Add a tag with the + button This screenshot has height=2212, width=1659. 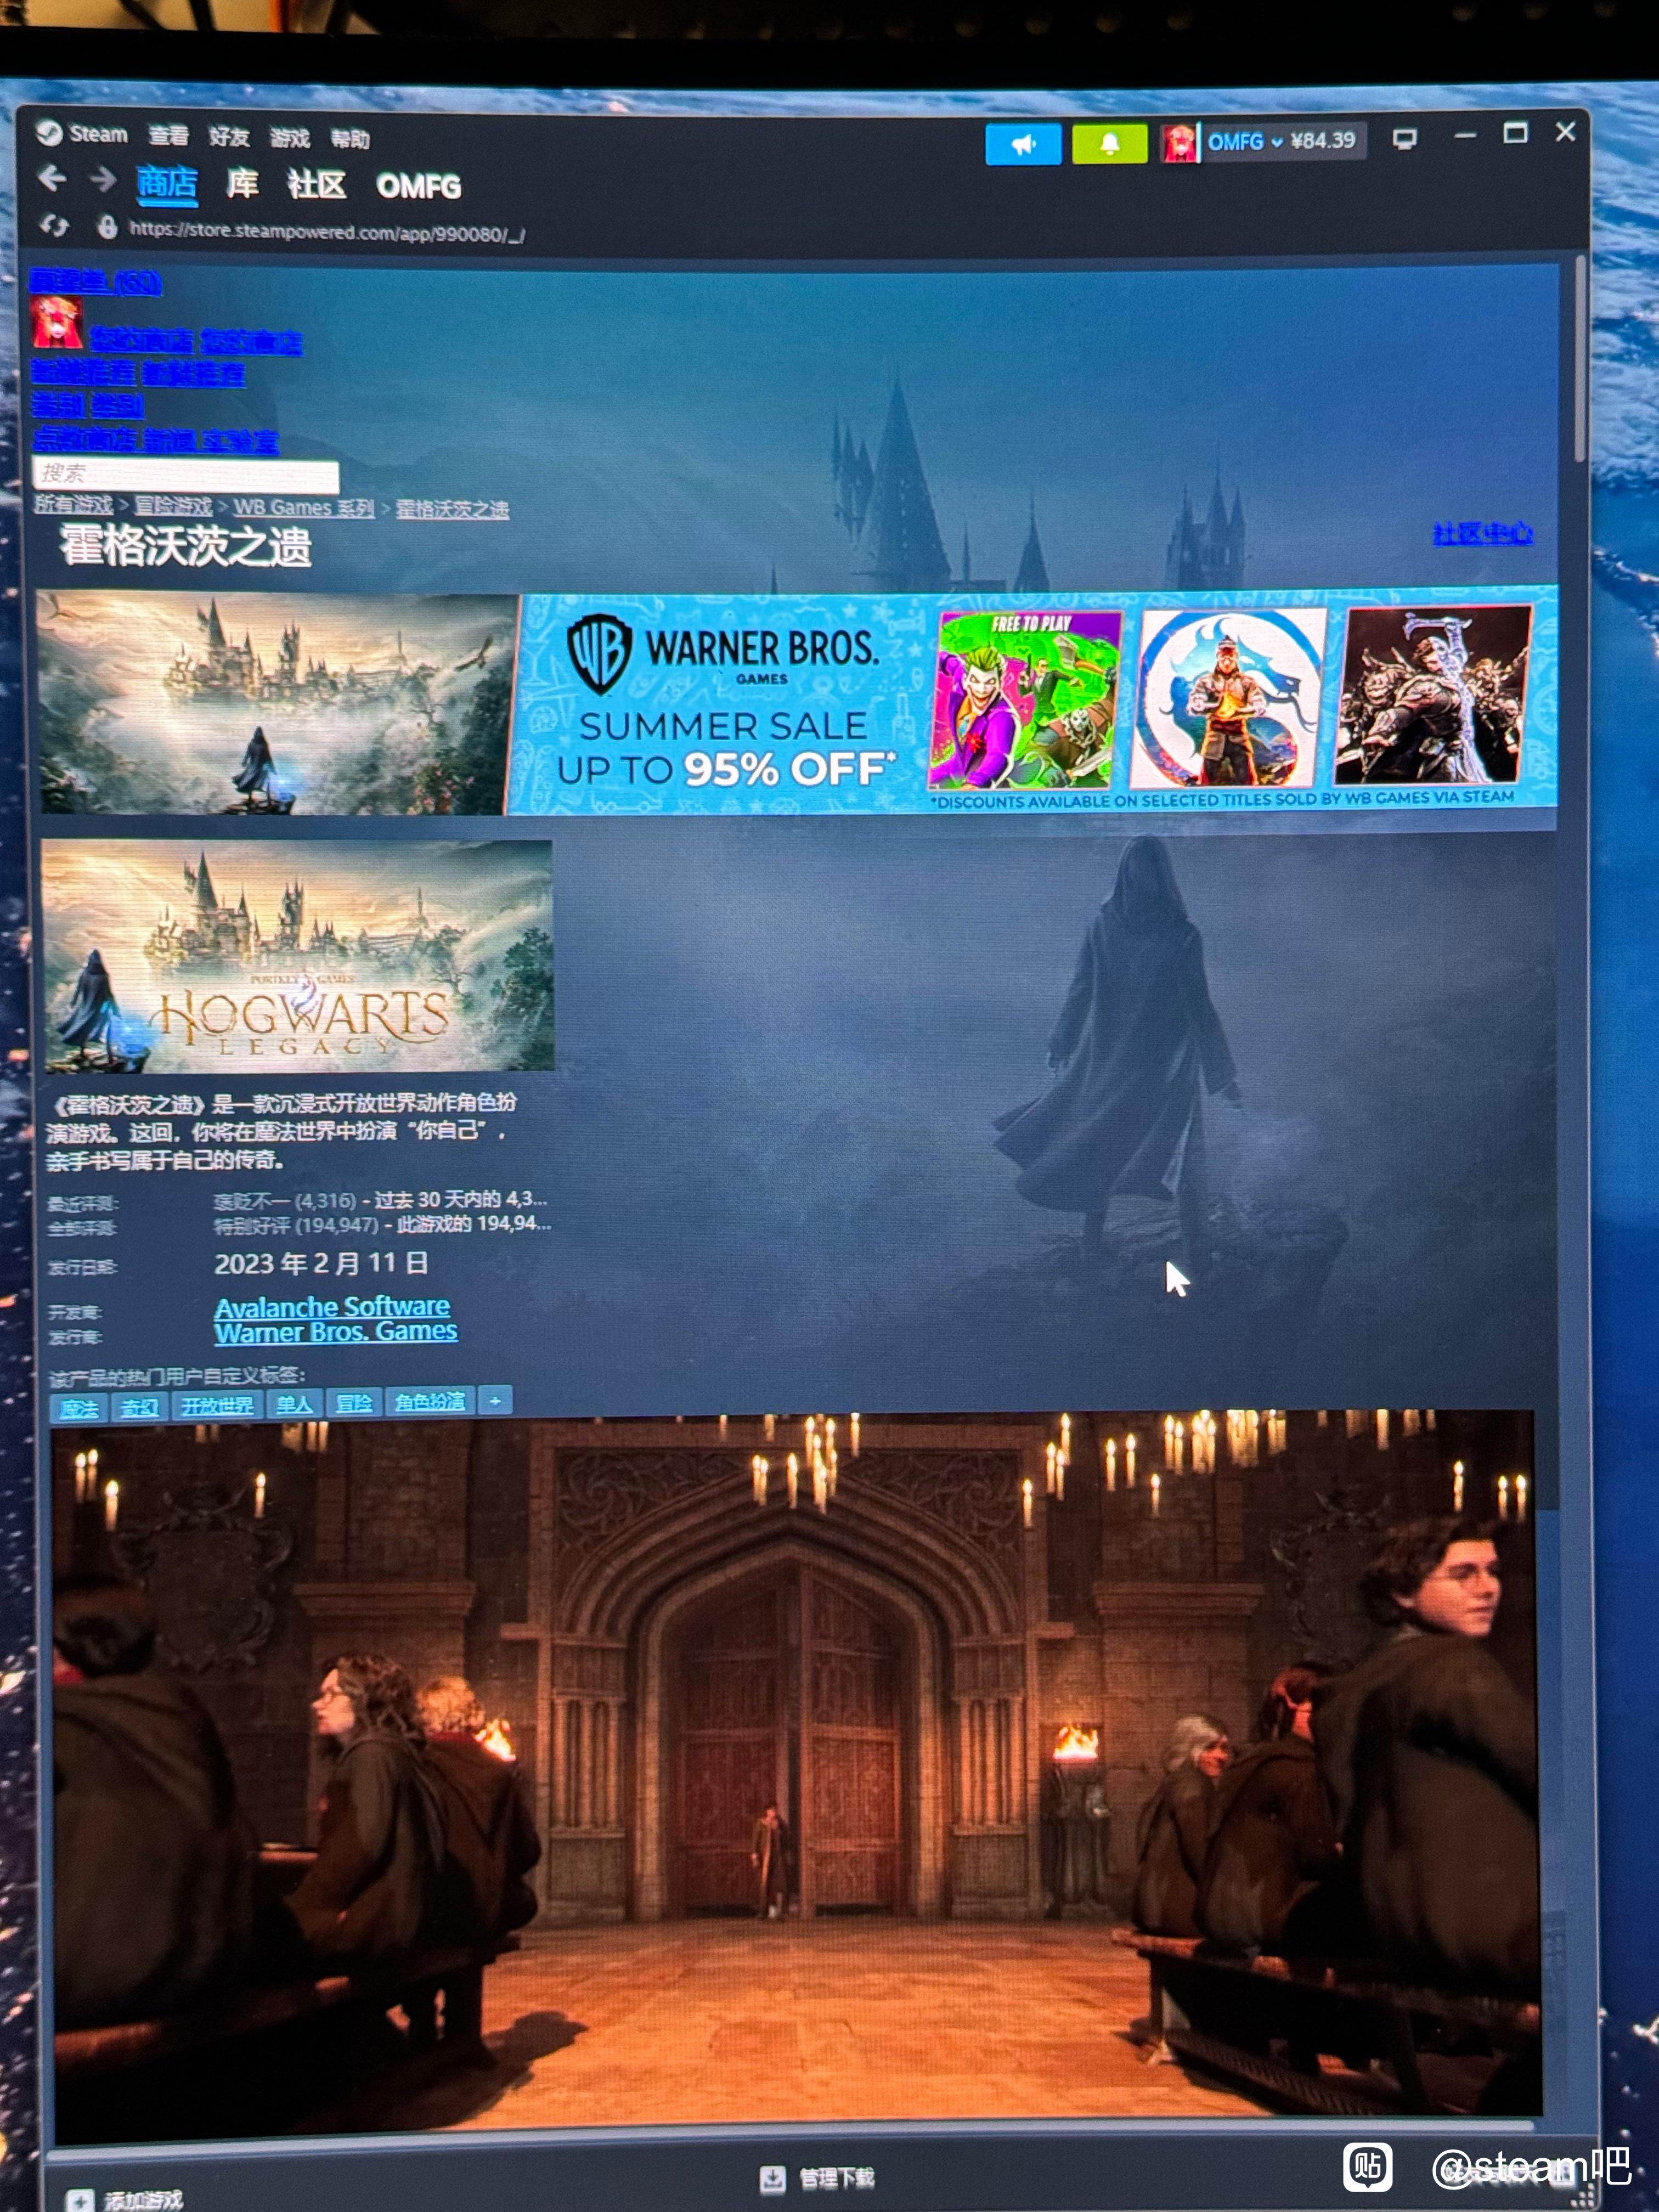[x=495, y=1400]
